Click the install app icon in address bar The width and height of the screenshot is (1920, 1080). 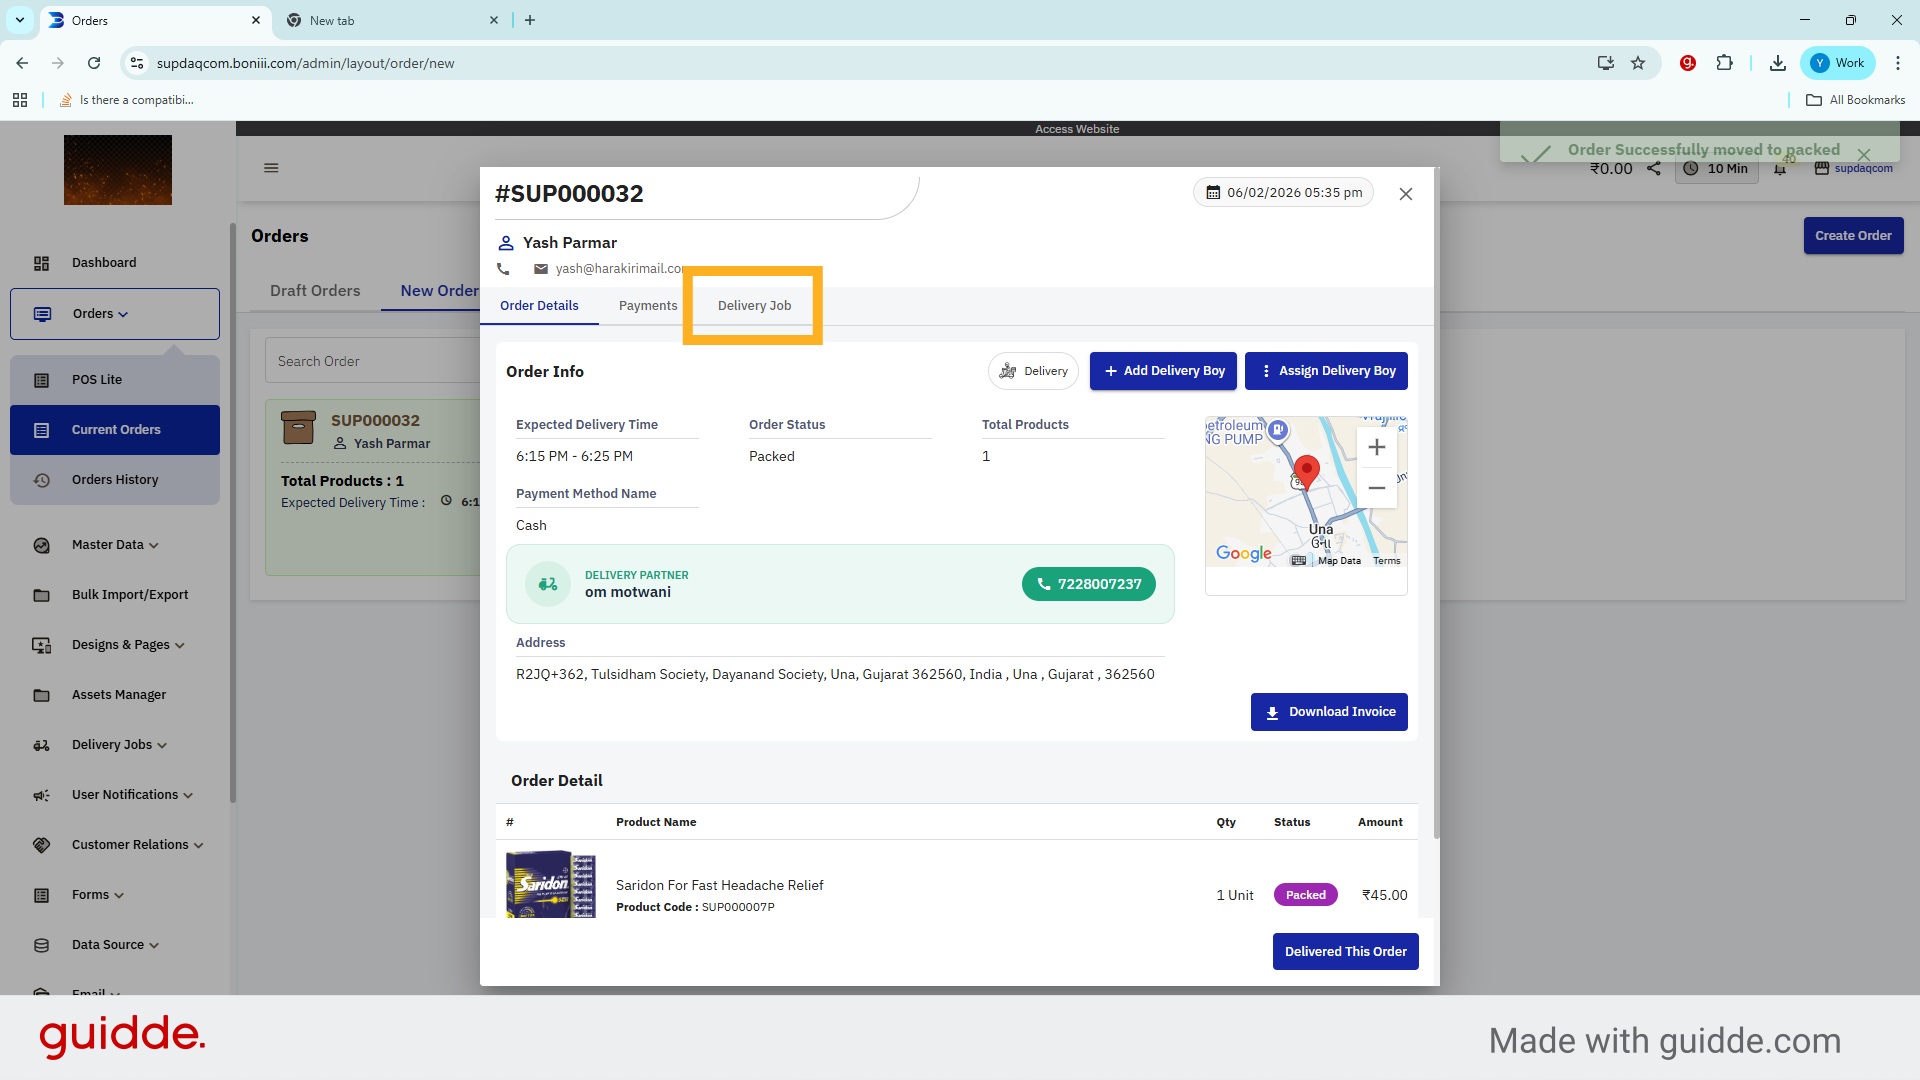click(1605, 63)
